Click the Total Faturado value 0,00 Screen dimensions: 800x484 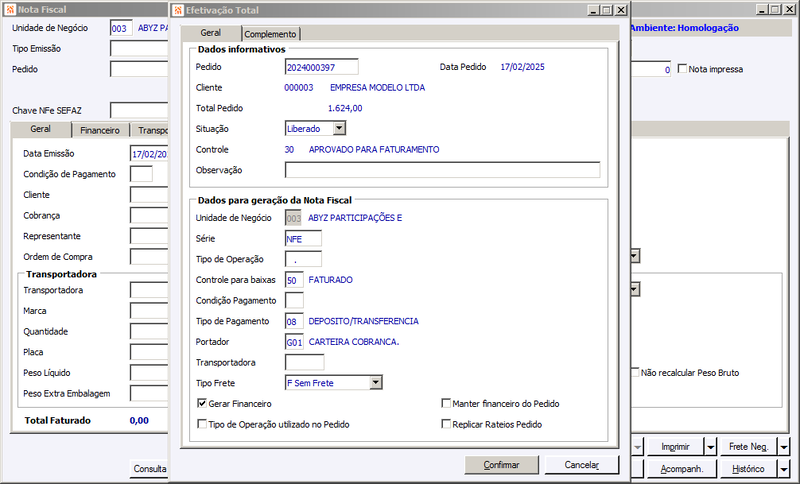(x=139, y=421)
